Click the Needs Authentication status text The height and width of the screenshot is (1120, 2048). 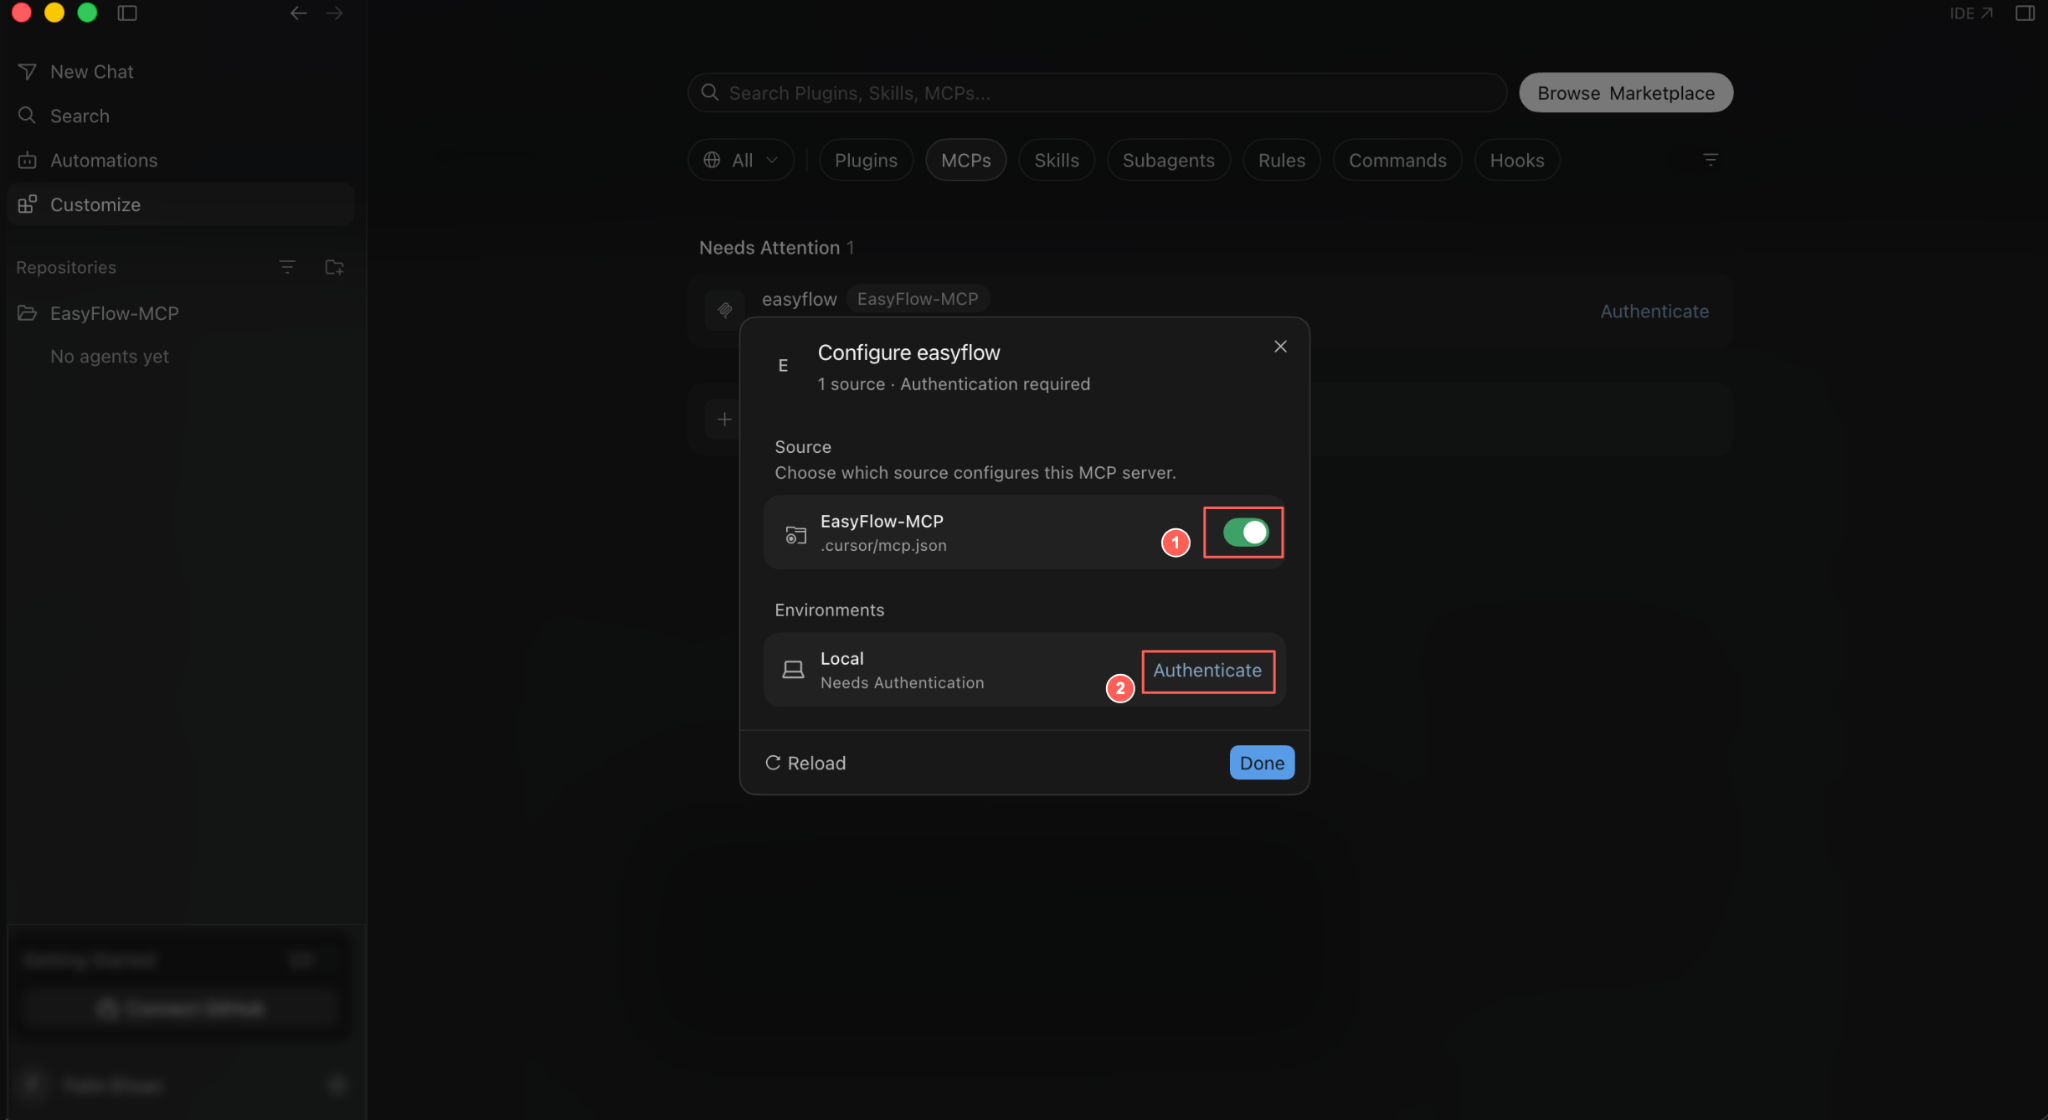[x=902, y=683]
